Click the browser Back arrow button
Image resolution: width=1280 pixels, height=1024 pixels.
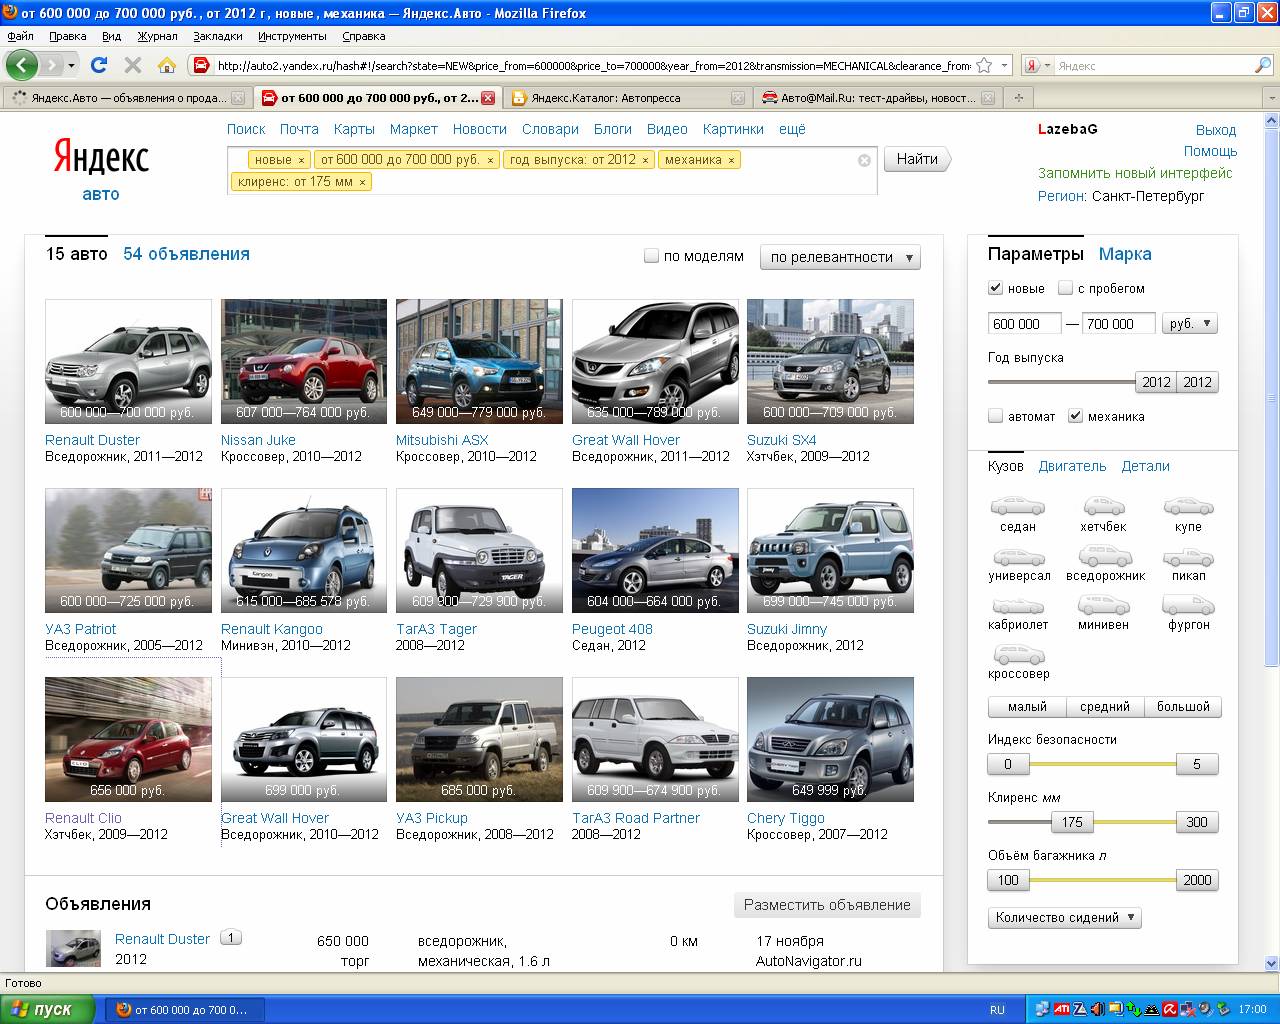click(22, 65)
